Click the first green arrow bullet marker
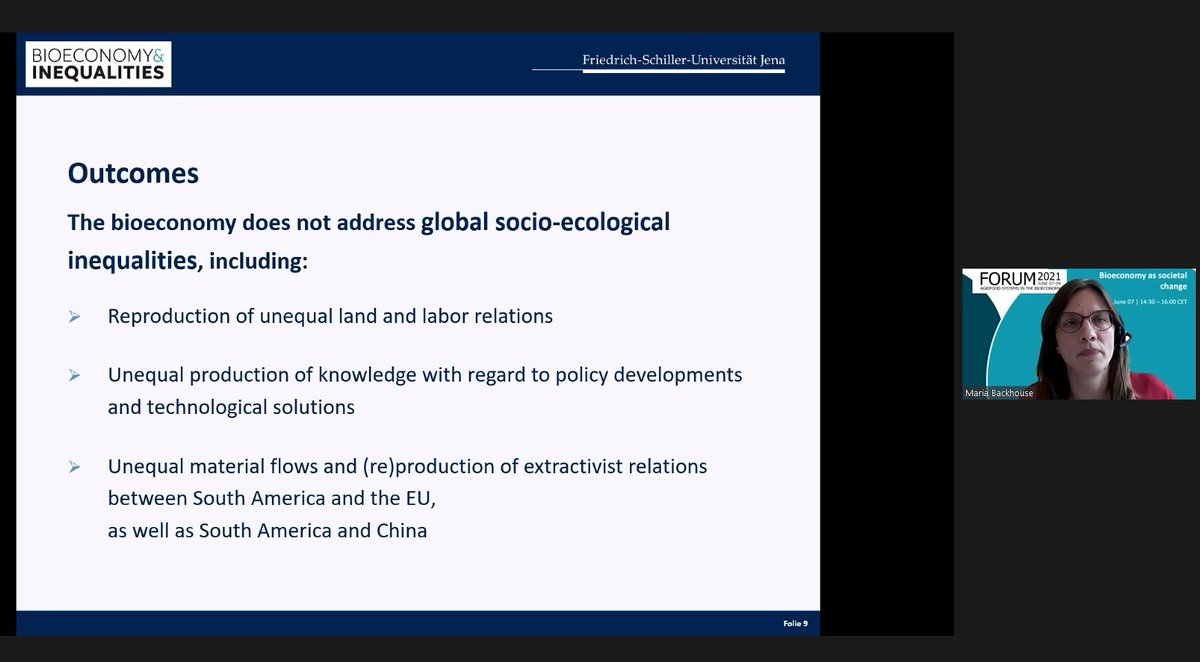Image resolution: width=1200 pixels, height=662 pixels. tap(73, 315)
